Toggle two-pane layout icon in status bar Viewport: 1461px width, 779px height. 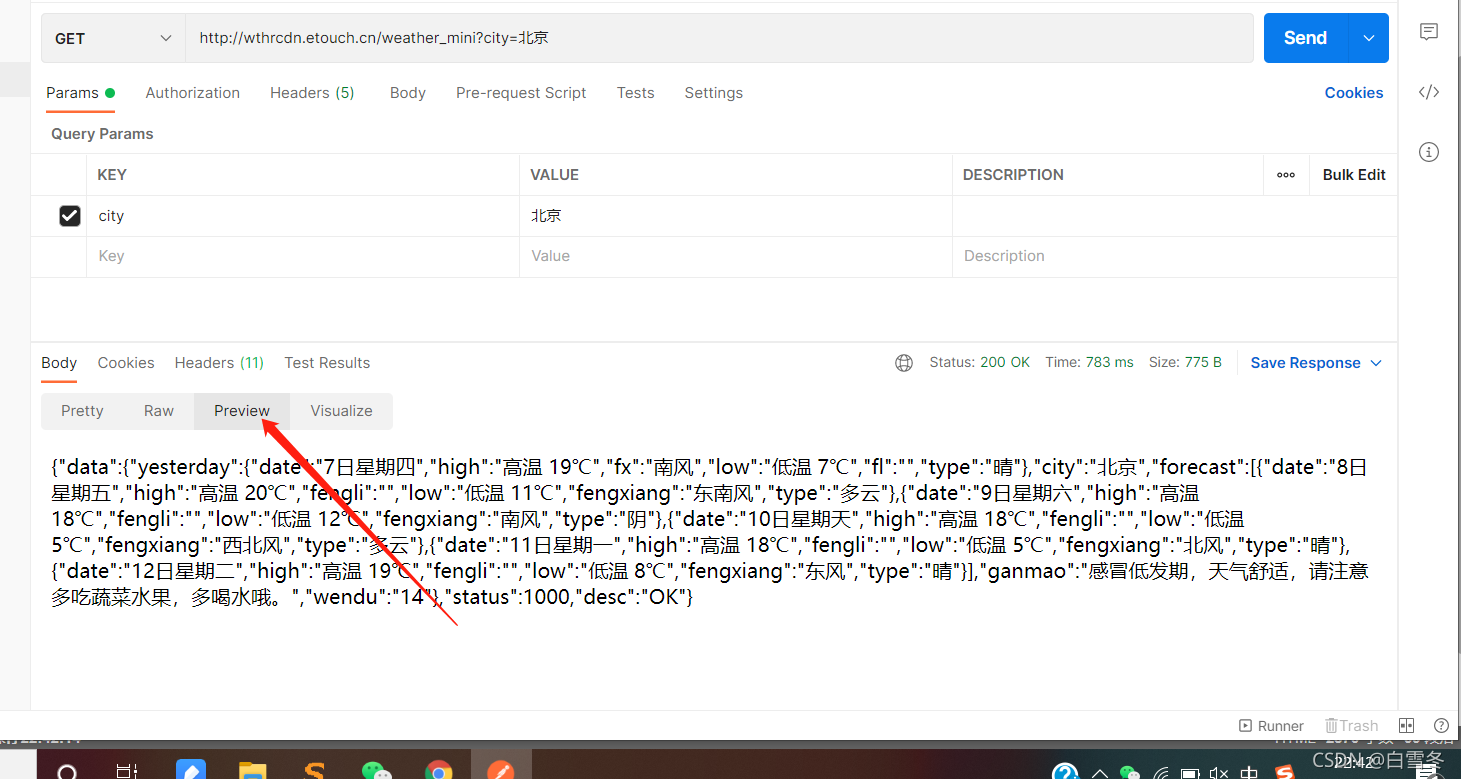click(x=1406, y=726)
